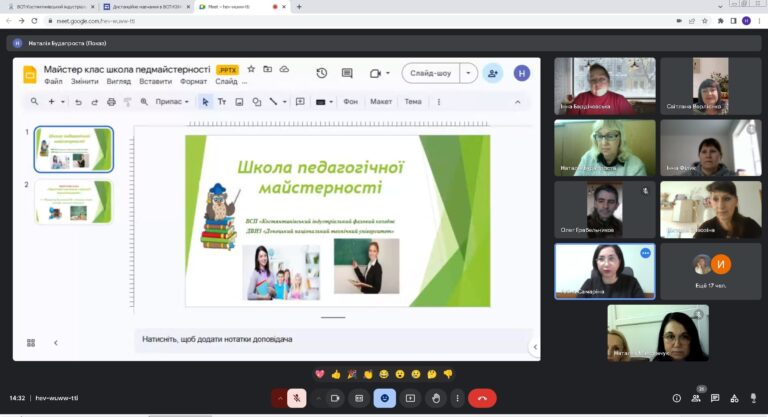Open the Припас zoom dropdown
This screenshot has width=768, height=417.
pyautogui.click(x=172, y=102)
